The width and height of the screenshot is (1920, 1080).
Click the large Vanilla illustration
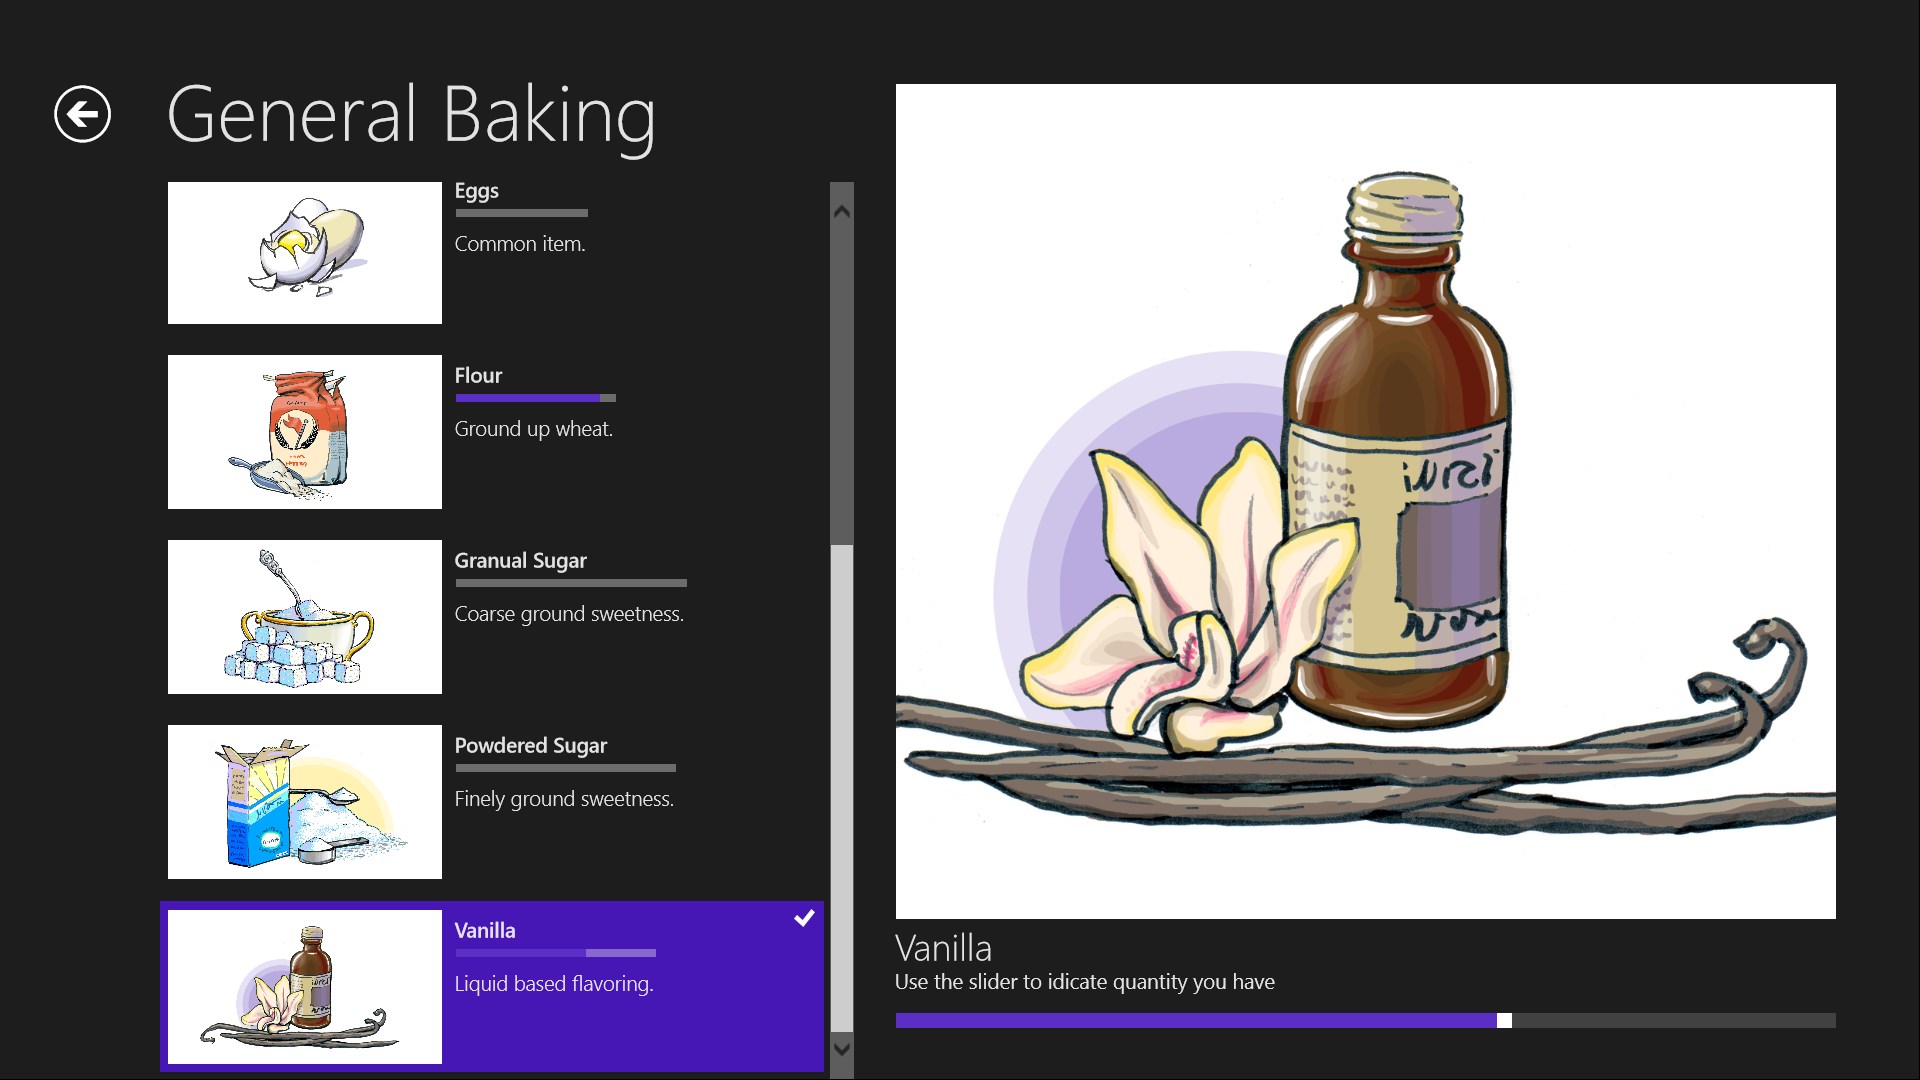[1365, 500]
